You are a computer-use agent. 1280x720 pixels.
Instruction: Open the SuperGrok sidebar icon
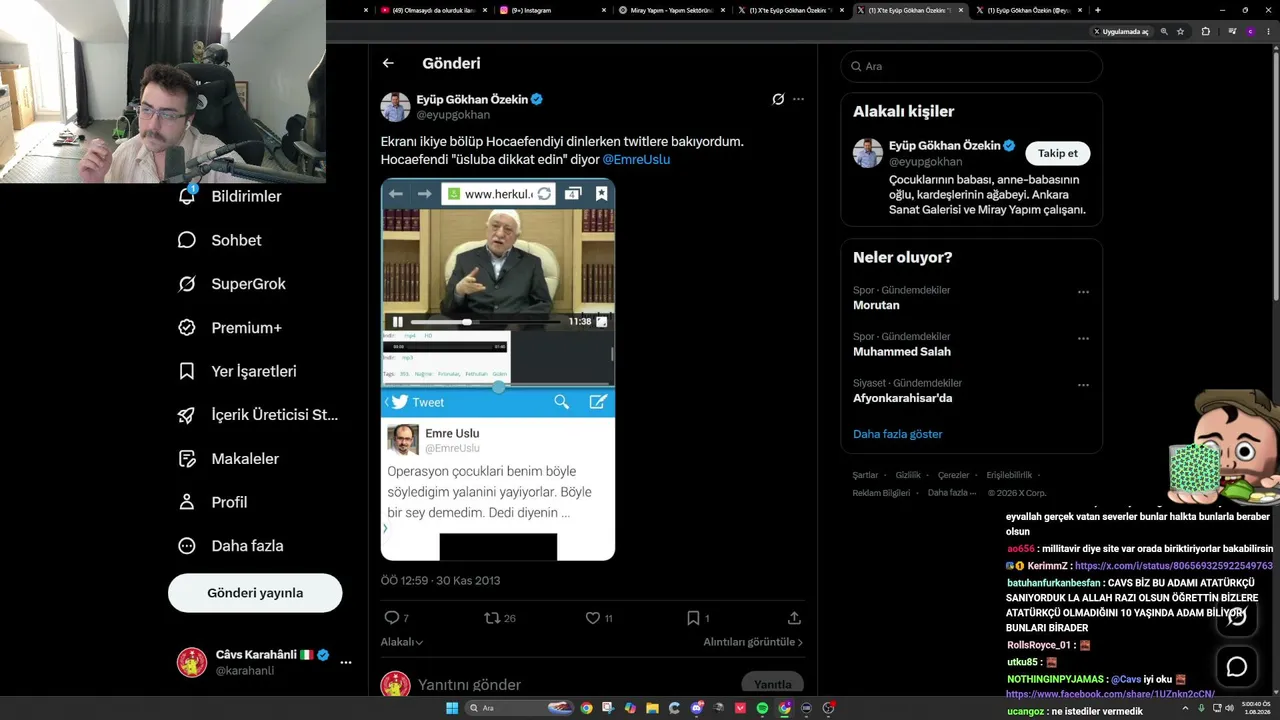tap(187, 284)
